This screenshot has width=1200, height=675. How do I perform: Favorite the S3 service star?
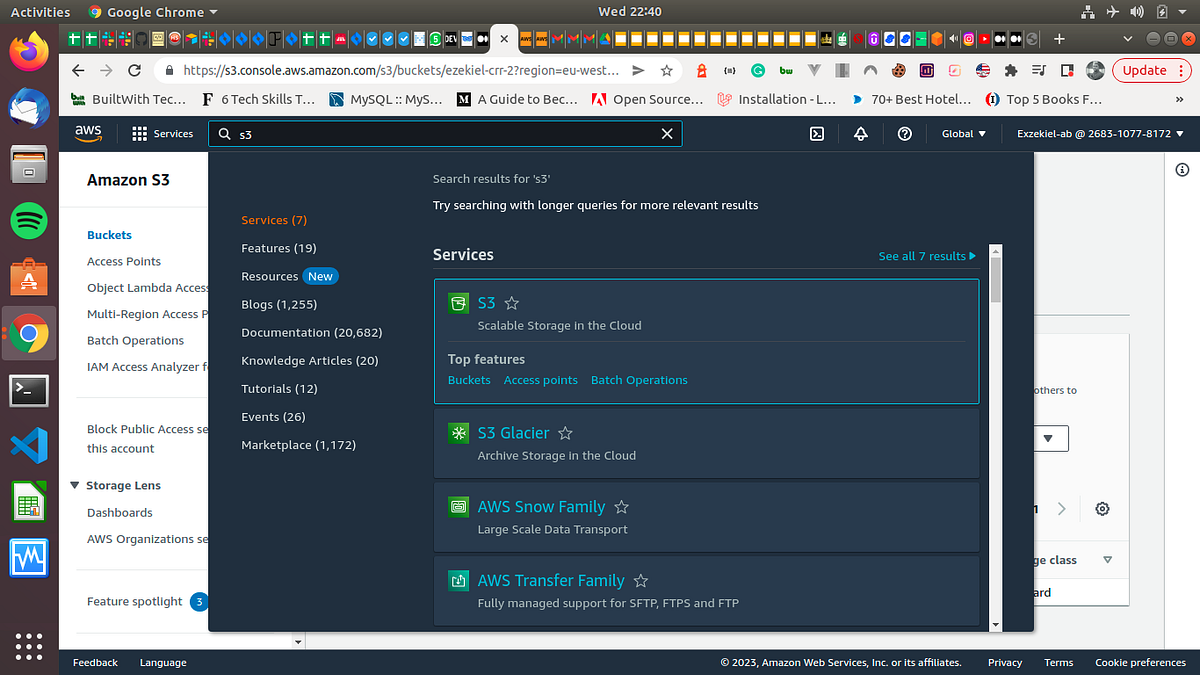512,303
